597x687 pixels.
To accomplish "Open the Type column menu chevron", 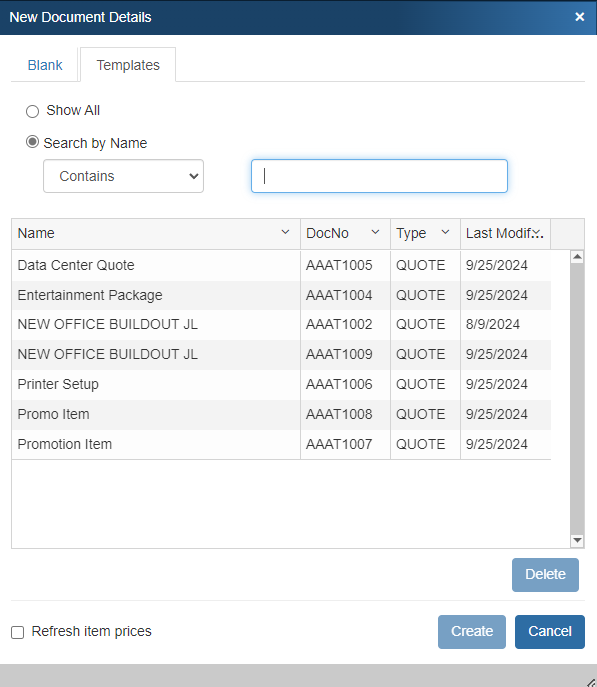I will pyautogui.click(x=445, y=232).
